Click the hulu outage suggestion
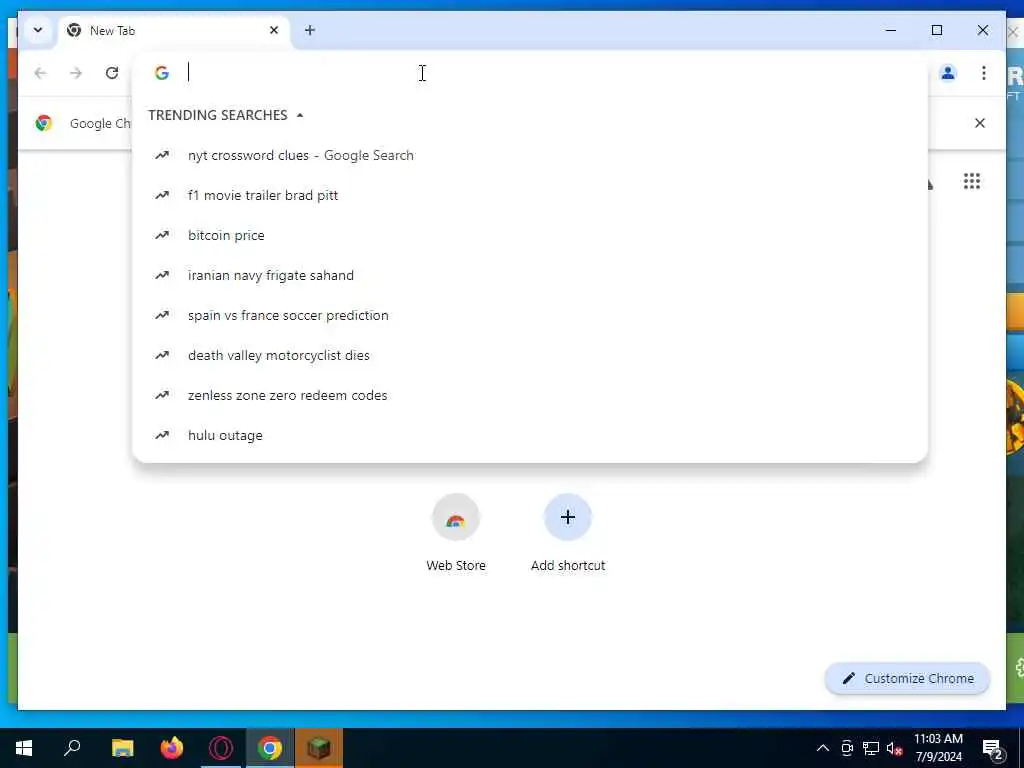Image resolution: width=1024 pixels, height=768 pixels. [530, 435]
